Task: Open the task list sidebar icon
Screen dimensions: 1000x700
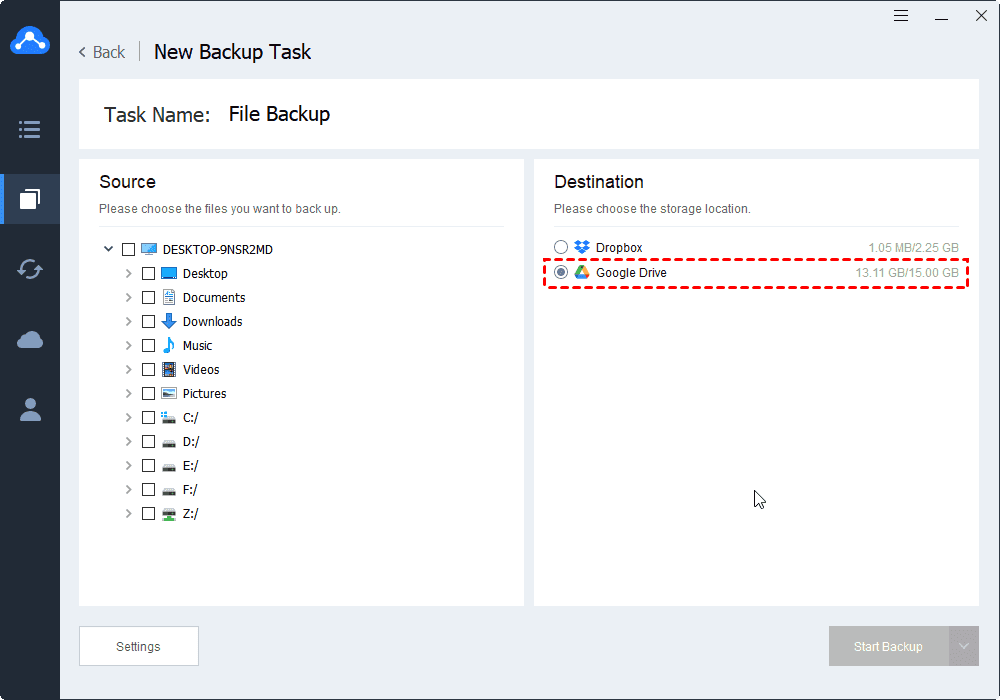Action: (x=30, y=129)
